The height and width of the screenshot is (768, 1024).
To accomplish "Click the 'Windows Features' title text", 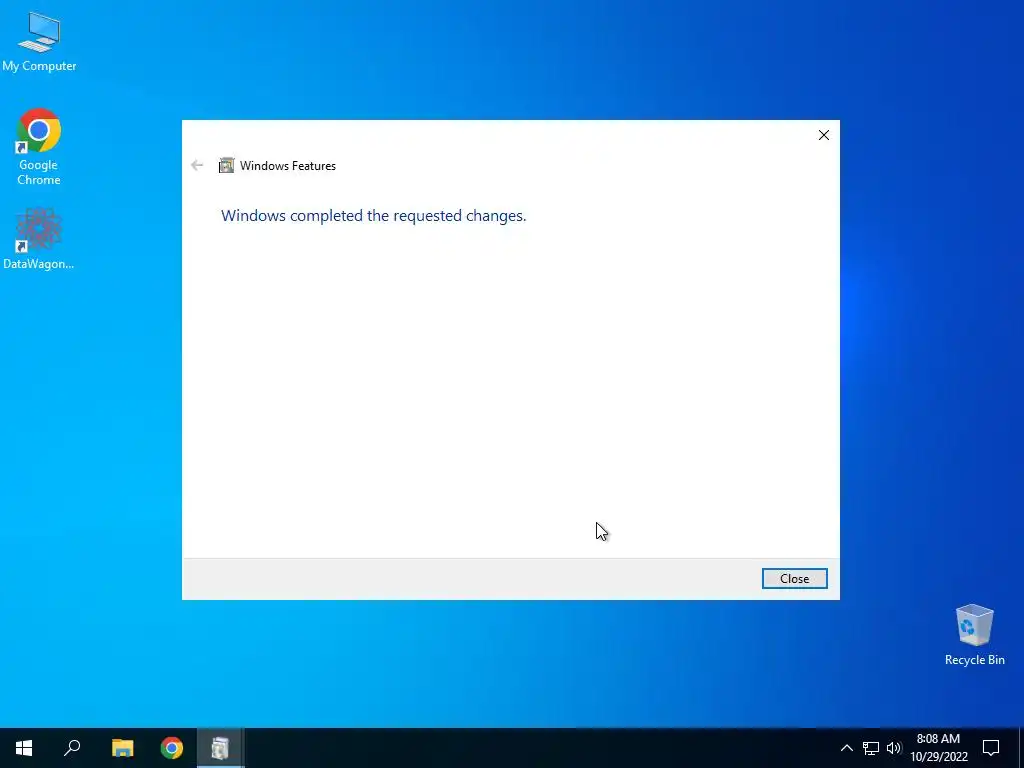I will pyautogui.click(x=288, y=166).
